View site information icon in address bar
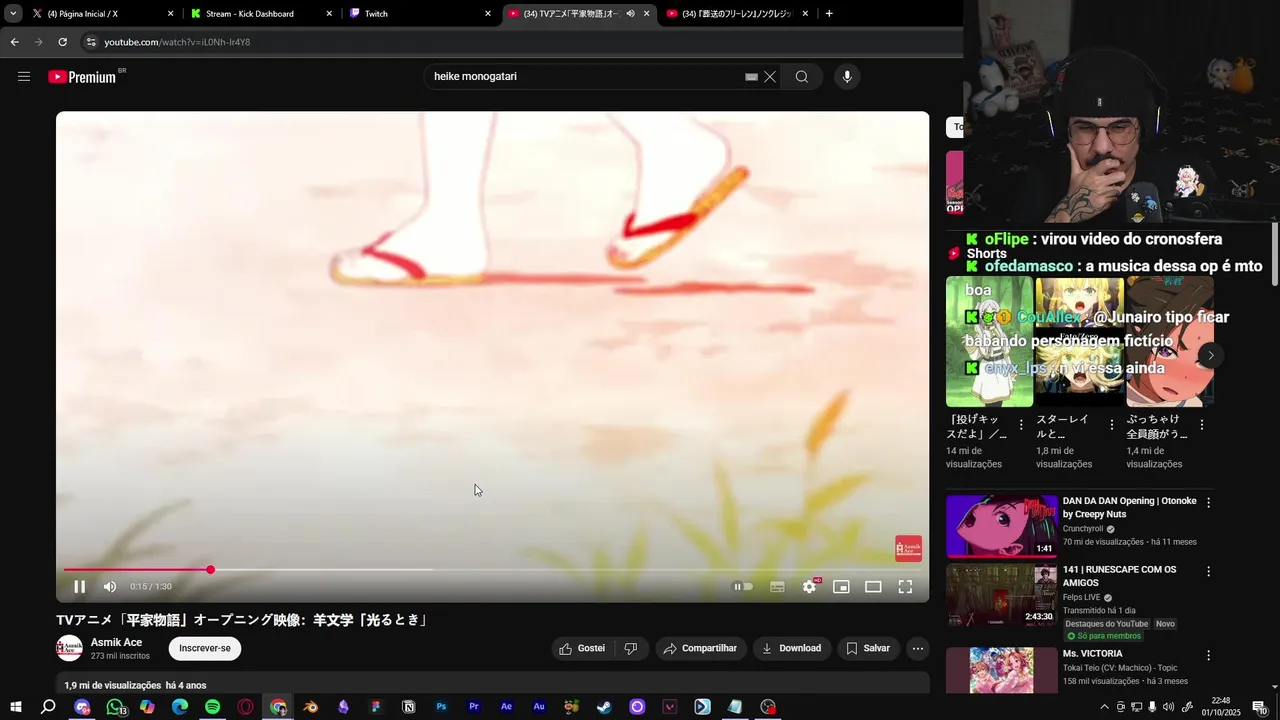Image resolution: width=1280 pixels, height=720 pixels. pyautogui.click(x=91, y=42)
